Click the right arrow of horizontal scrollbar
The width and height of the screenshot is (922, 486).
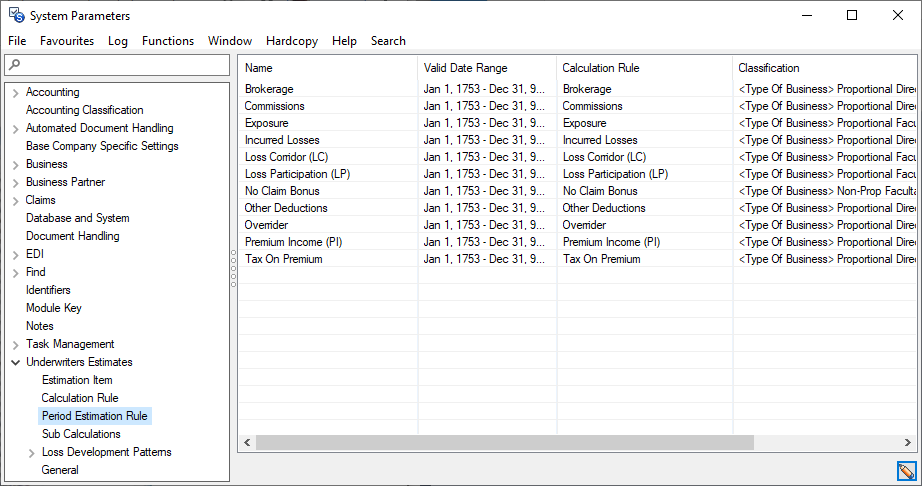[907, 442]
